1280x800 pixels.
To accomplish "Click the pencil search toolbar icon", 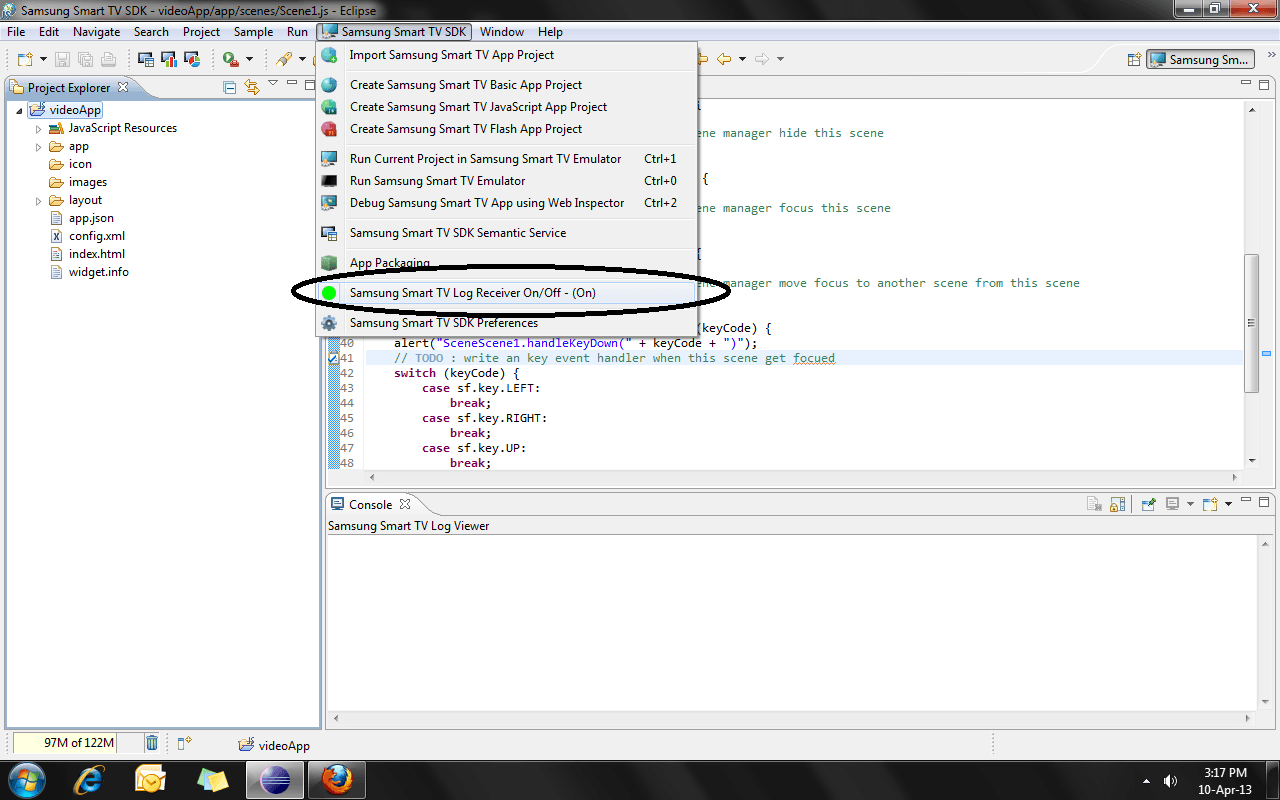I will [284, 60].
